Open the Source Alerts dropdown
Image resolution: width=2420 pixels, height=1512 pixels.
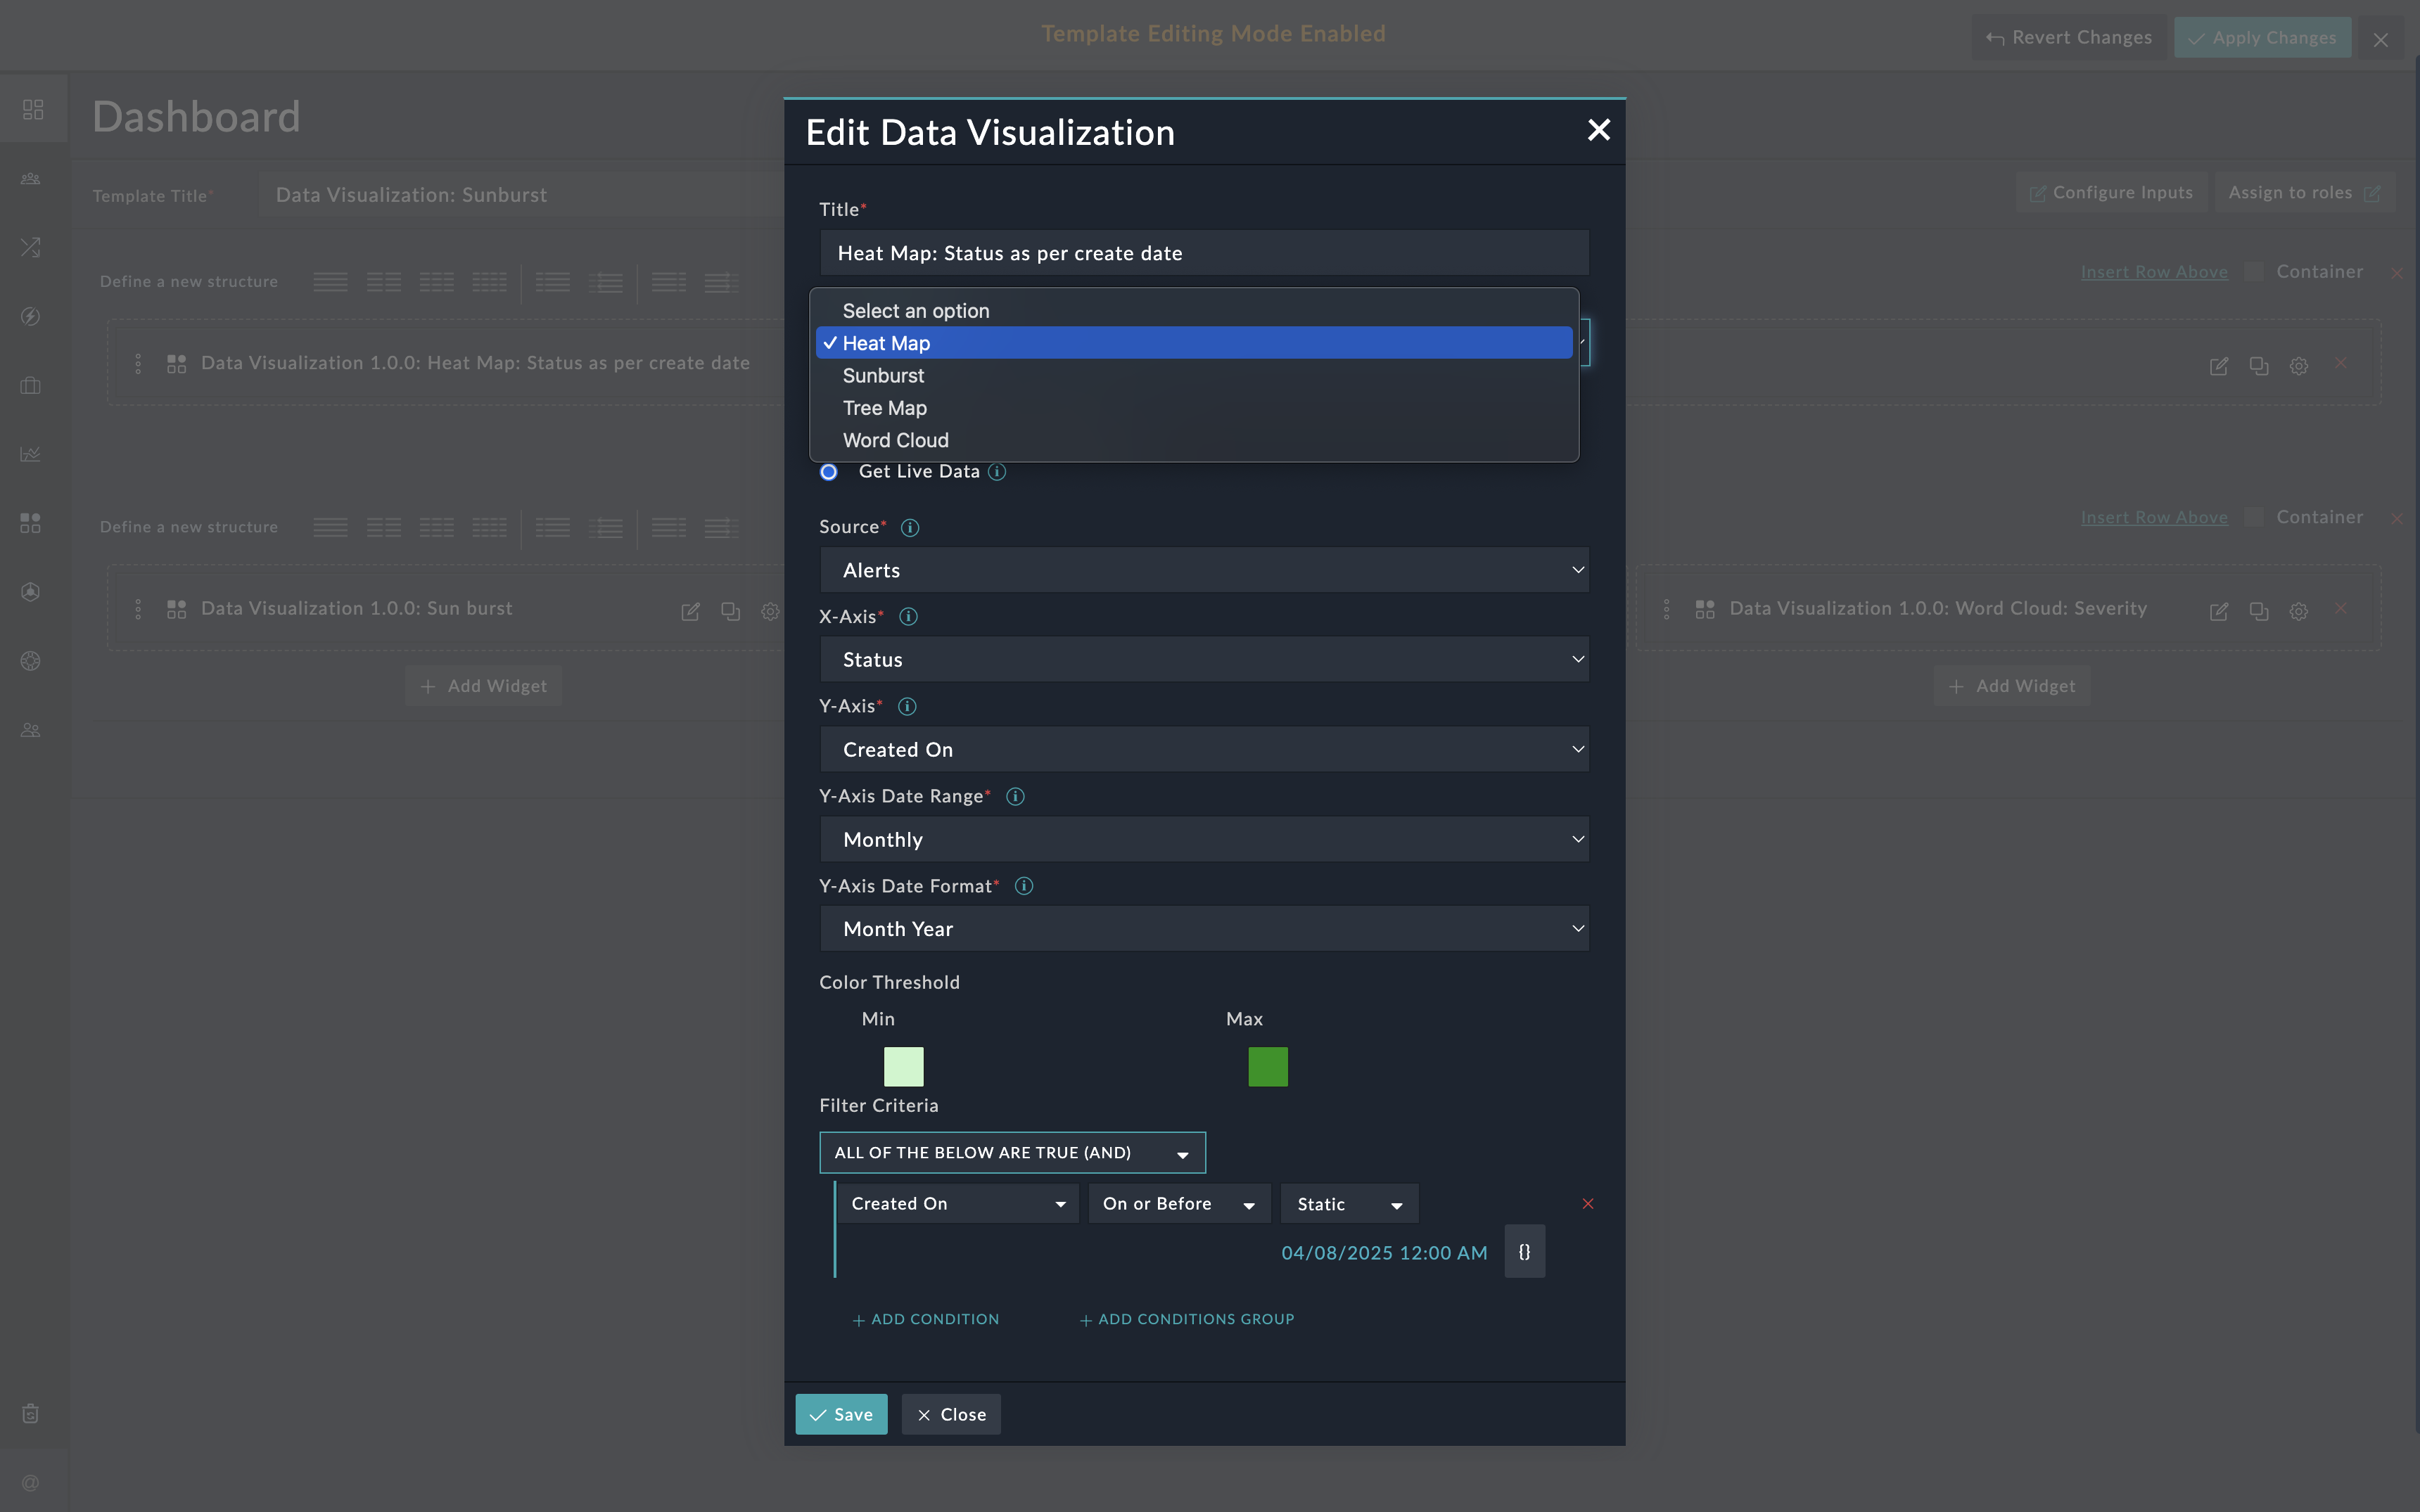click(1203, 570)
